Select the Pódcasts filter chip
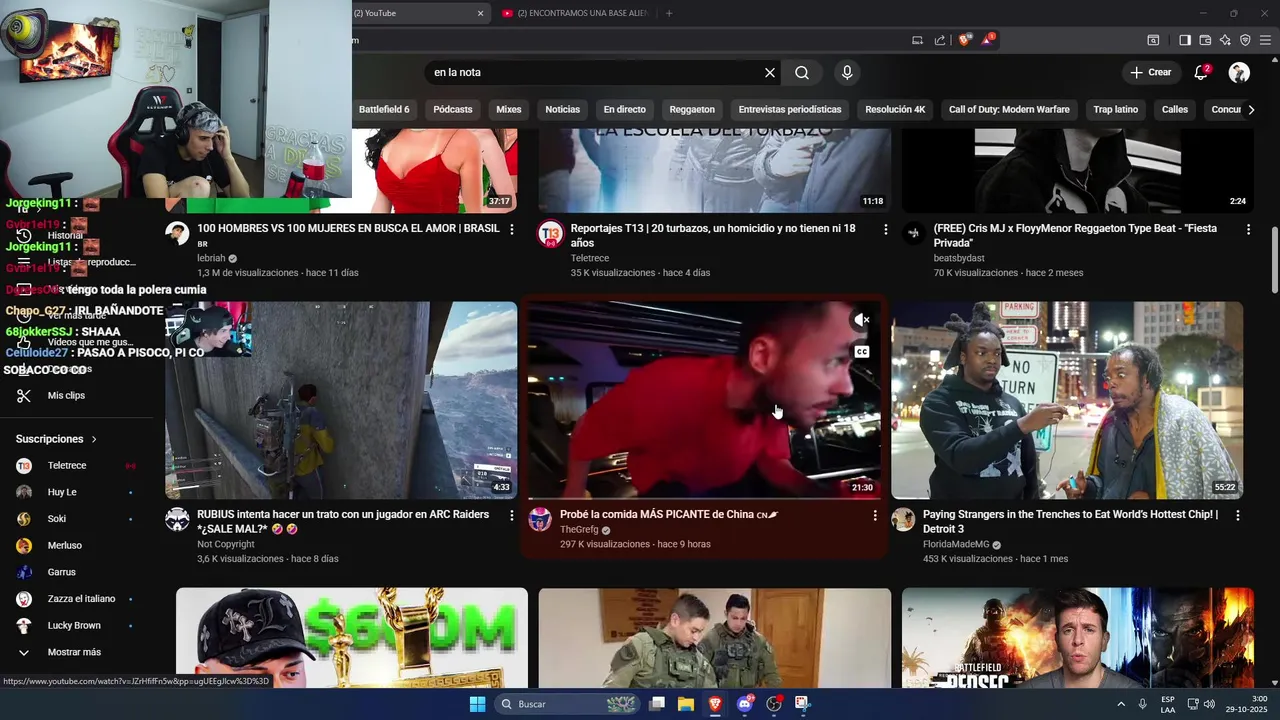1280x720 pixels. point(453,110)
